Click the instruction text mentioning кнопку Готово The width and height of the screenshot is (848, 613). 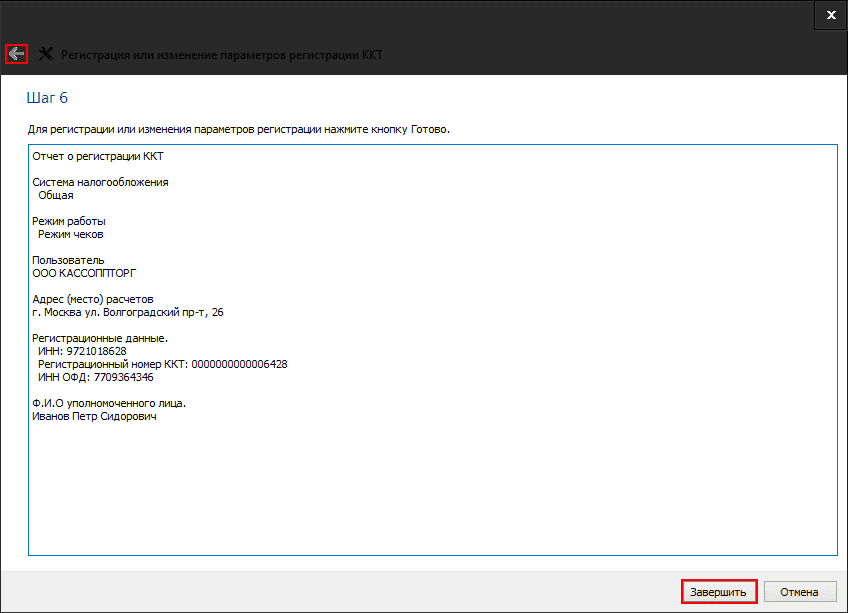click(238, 129)
